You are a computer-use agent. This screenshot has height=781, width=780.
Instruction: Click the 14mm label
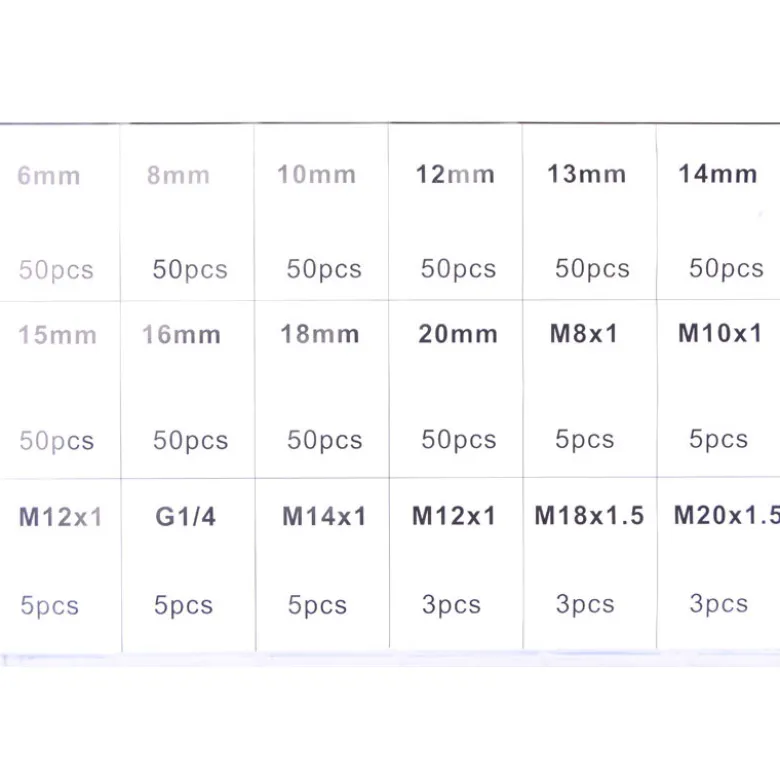pyautogui.click(x=718, y=174)
